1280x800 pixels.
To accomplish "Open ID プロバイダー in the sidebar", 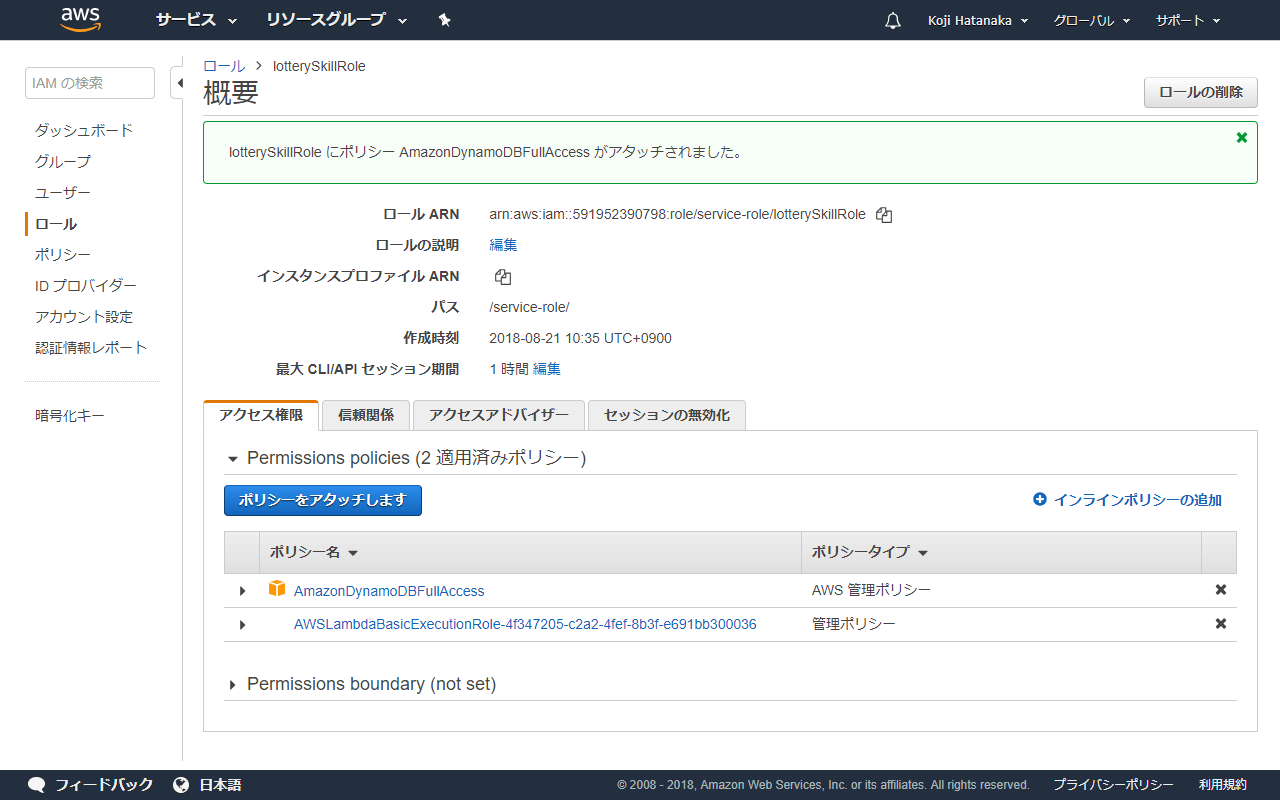I will [86, 286].
